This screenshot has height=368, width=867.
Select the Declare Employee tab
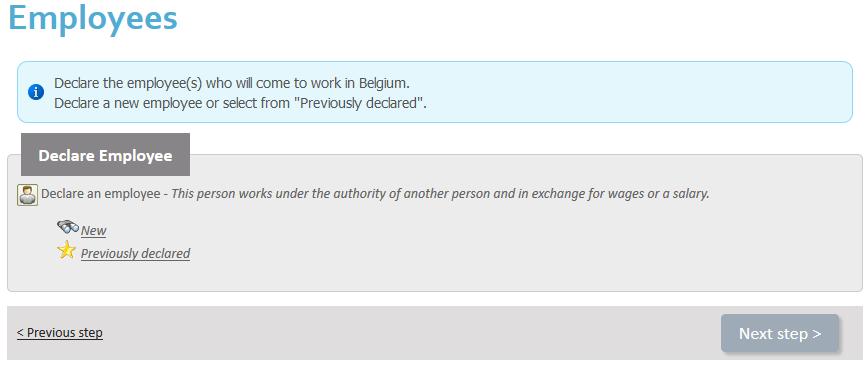point(105,155)
